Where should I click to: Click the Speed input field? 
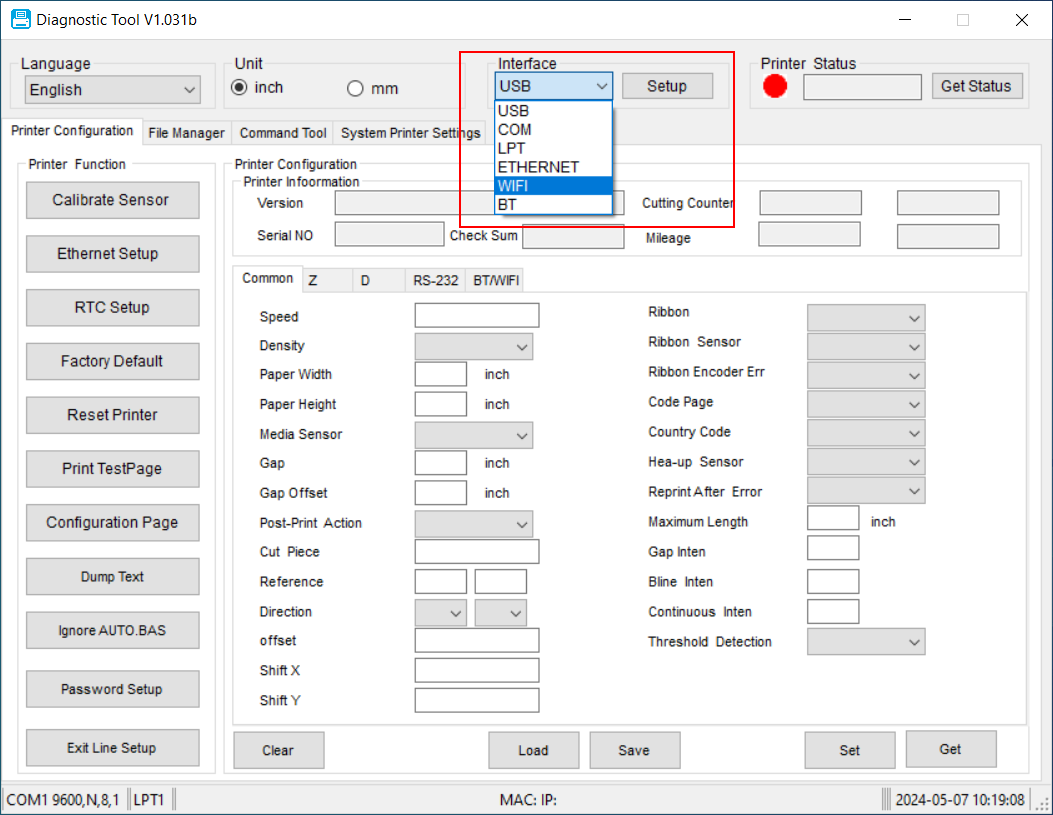[x=476, y=316]
